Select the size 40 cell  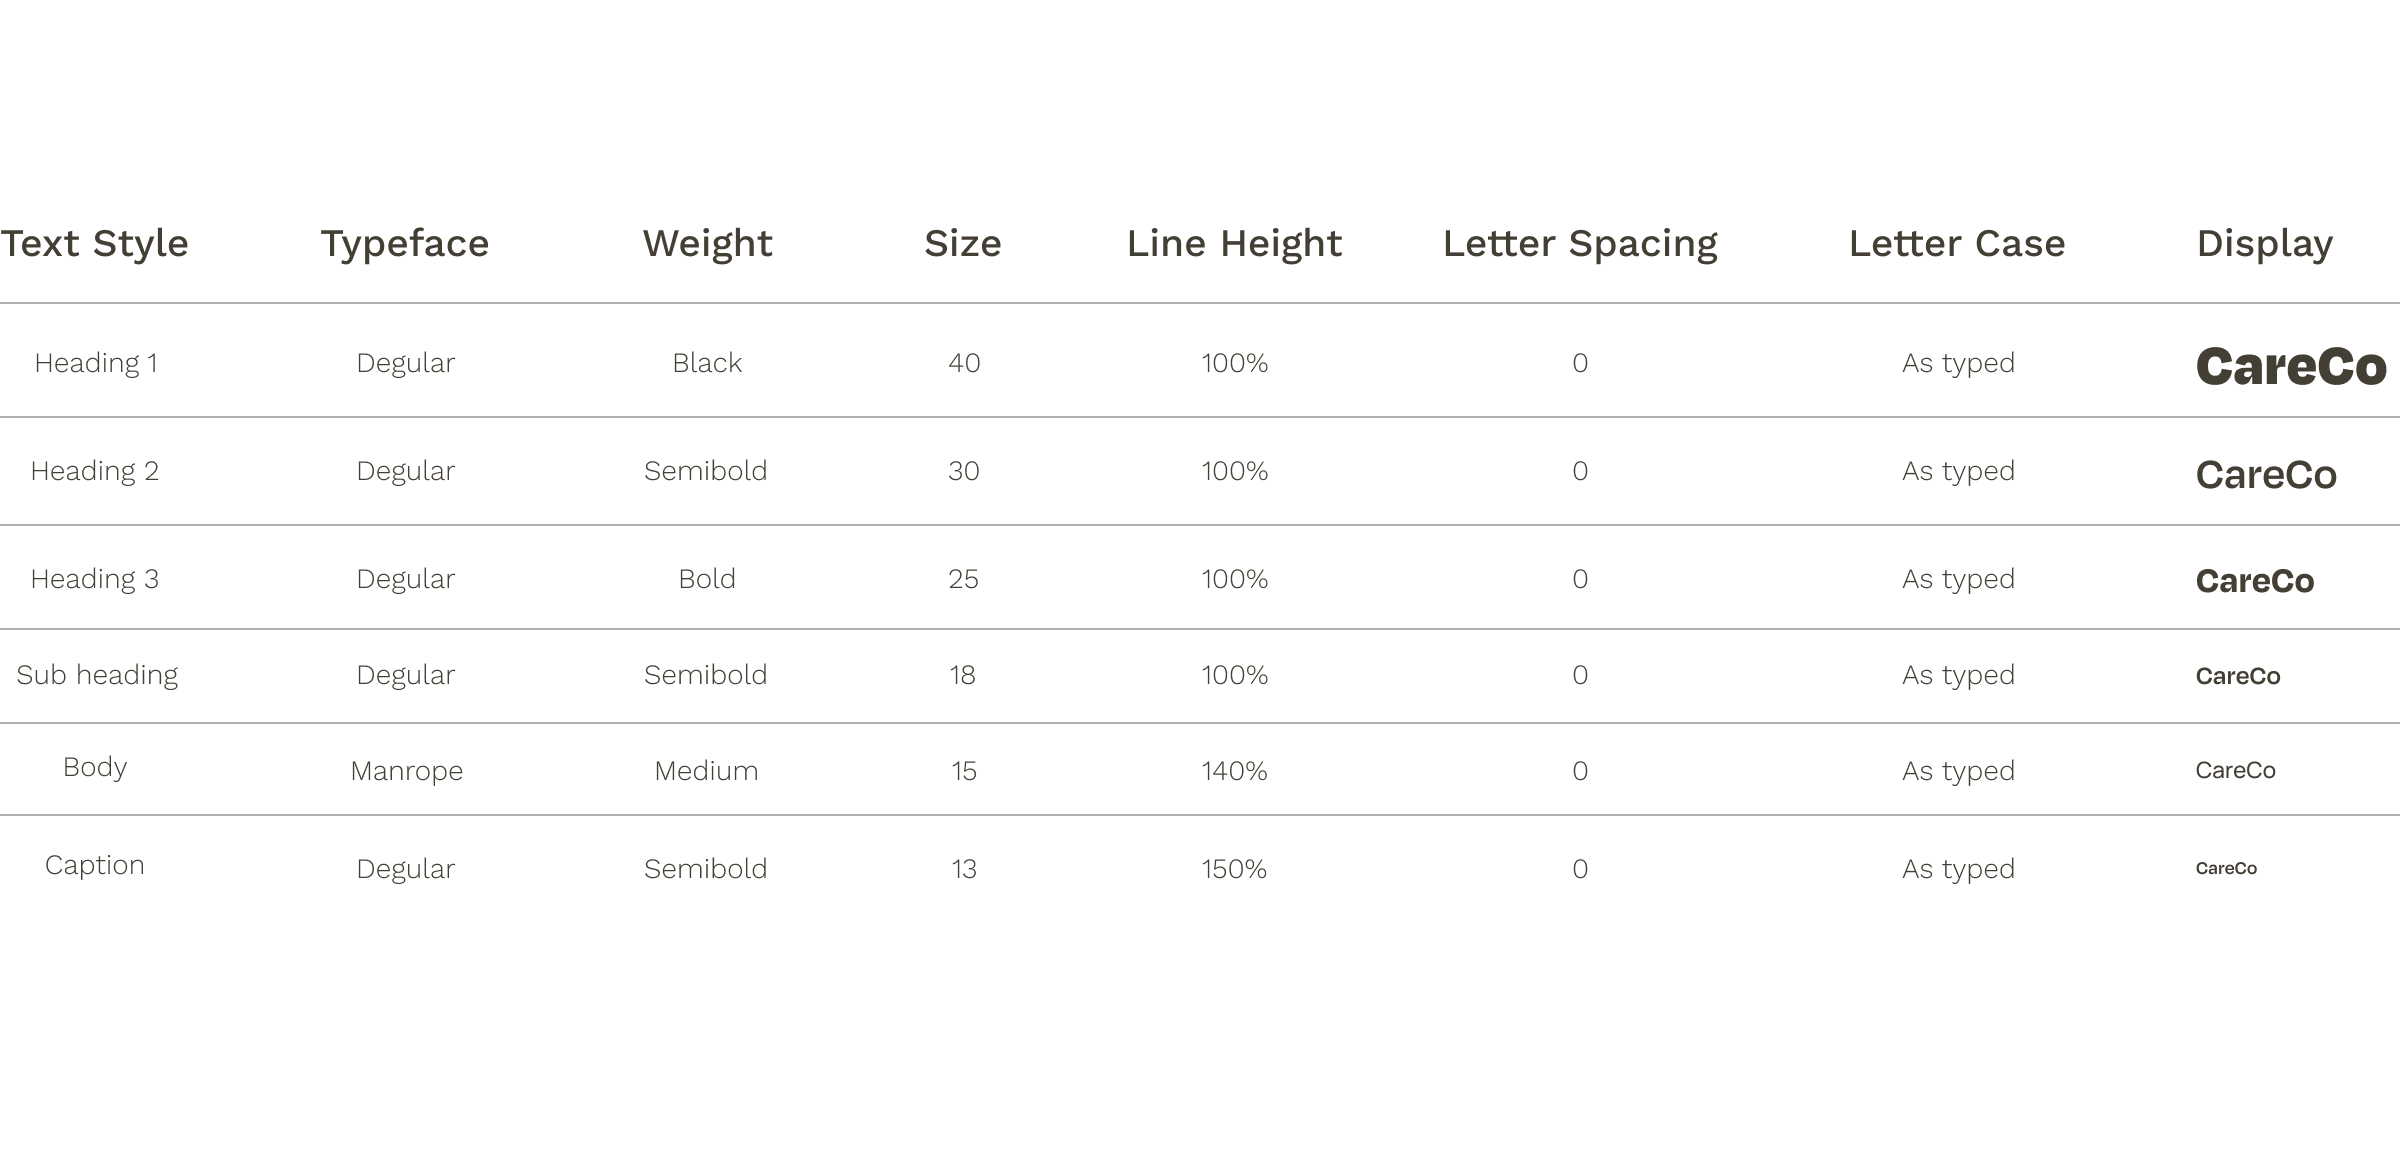964,363
